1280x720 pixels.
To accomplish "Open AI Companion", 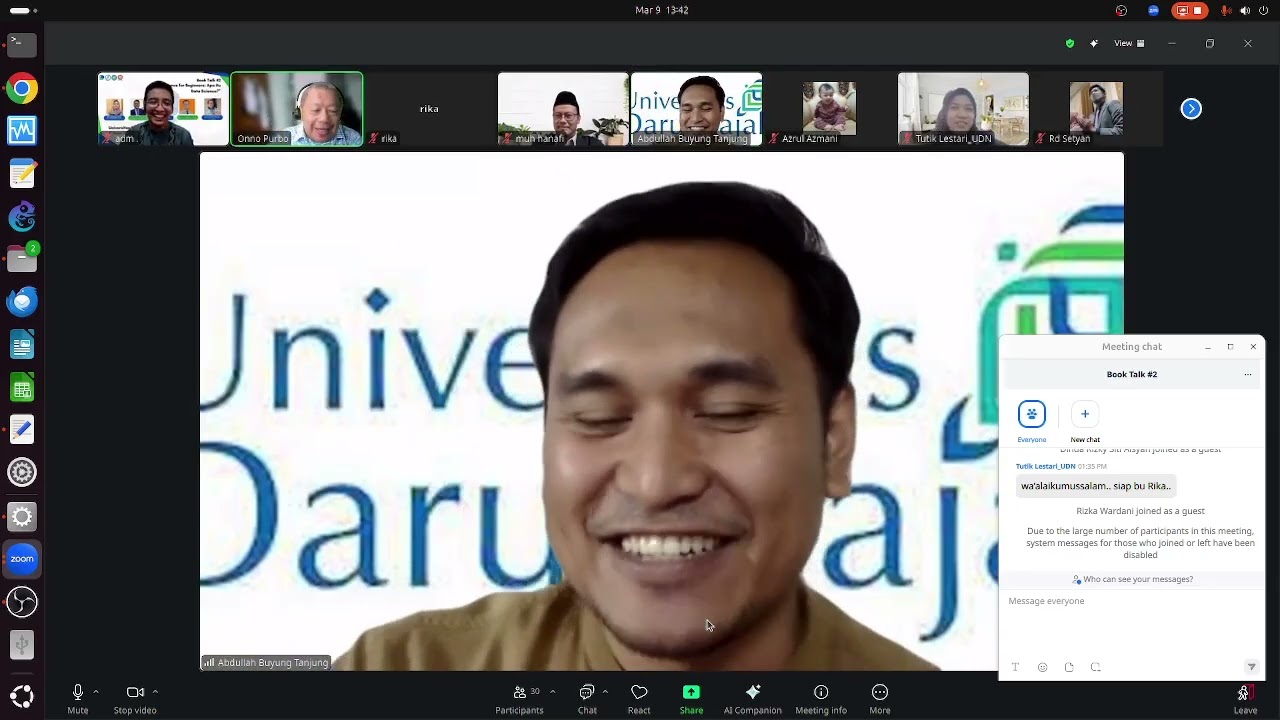I will (x=753, y=699).
